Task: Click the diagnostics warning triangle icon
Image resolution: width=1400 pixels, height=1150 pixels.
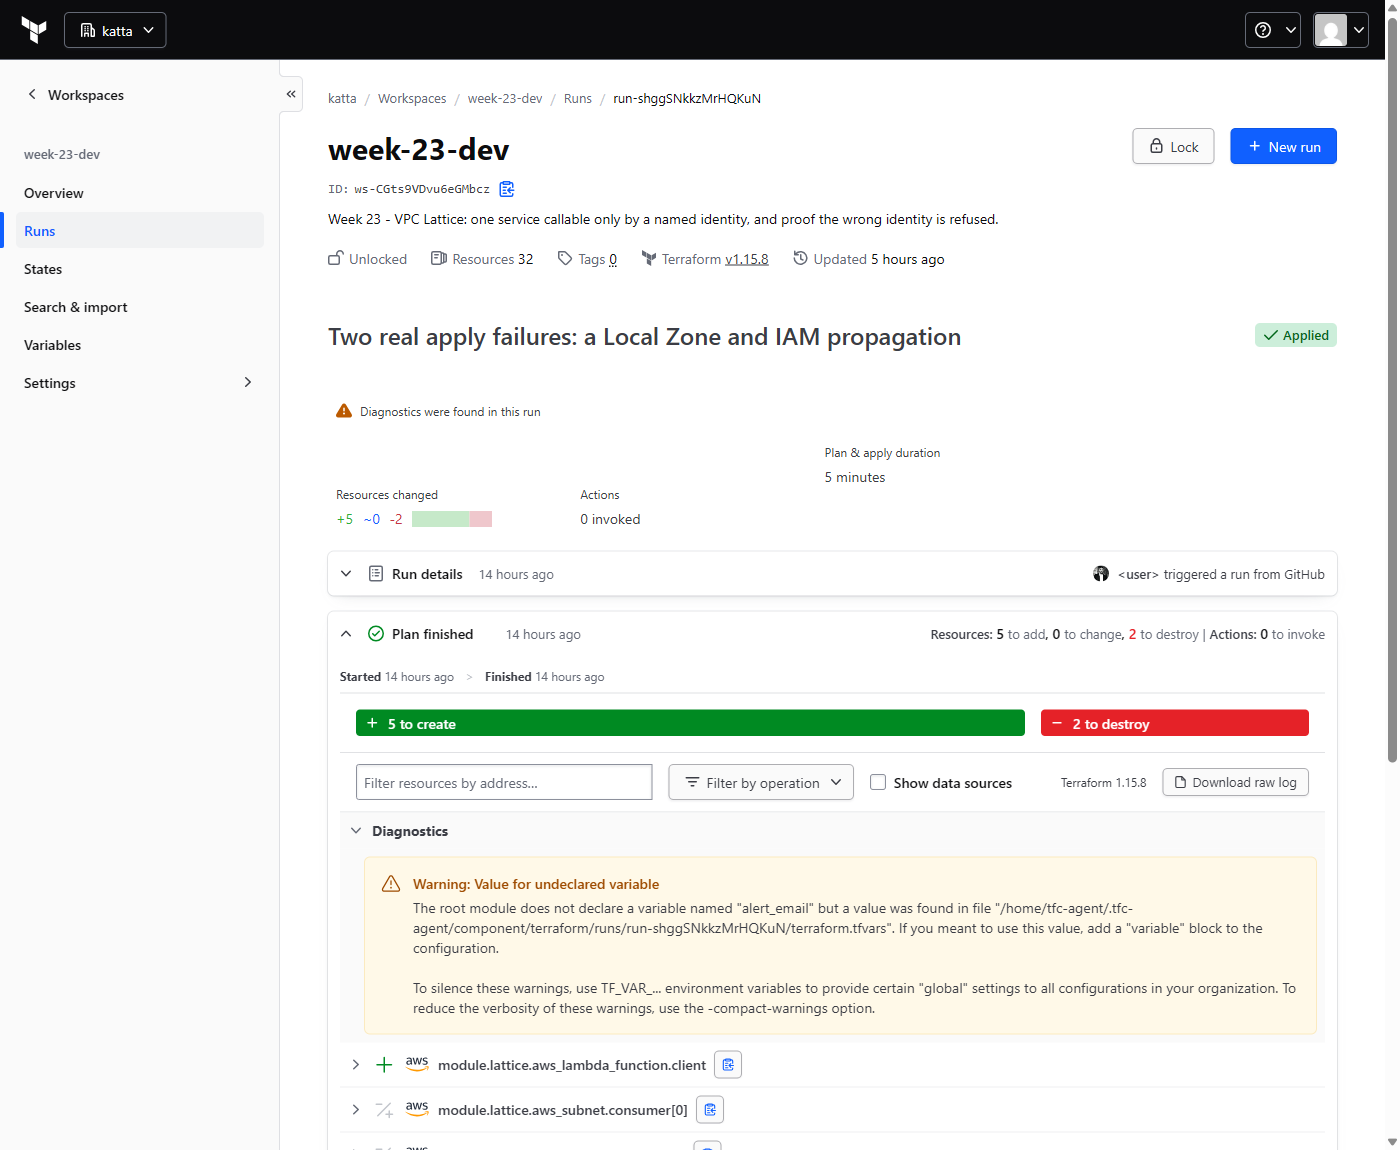Action: tap(344, 411)
